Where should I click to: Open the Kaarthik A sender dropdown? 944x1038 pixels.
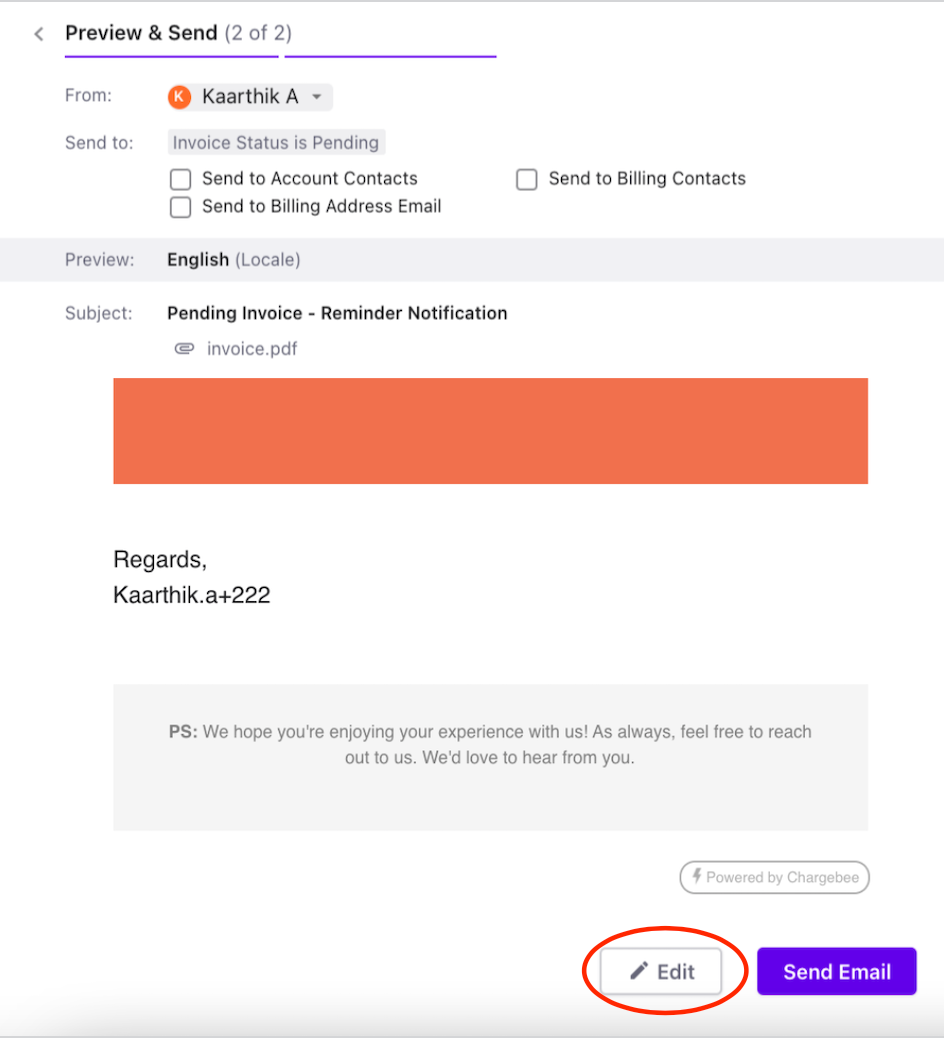click(316, 97)
